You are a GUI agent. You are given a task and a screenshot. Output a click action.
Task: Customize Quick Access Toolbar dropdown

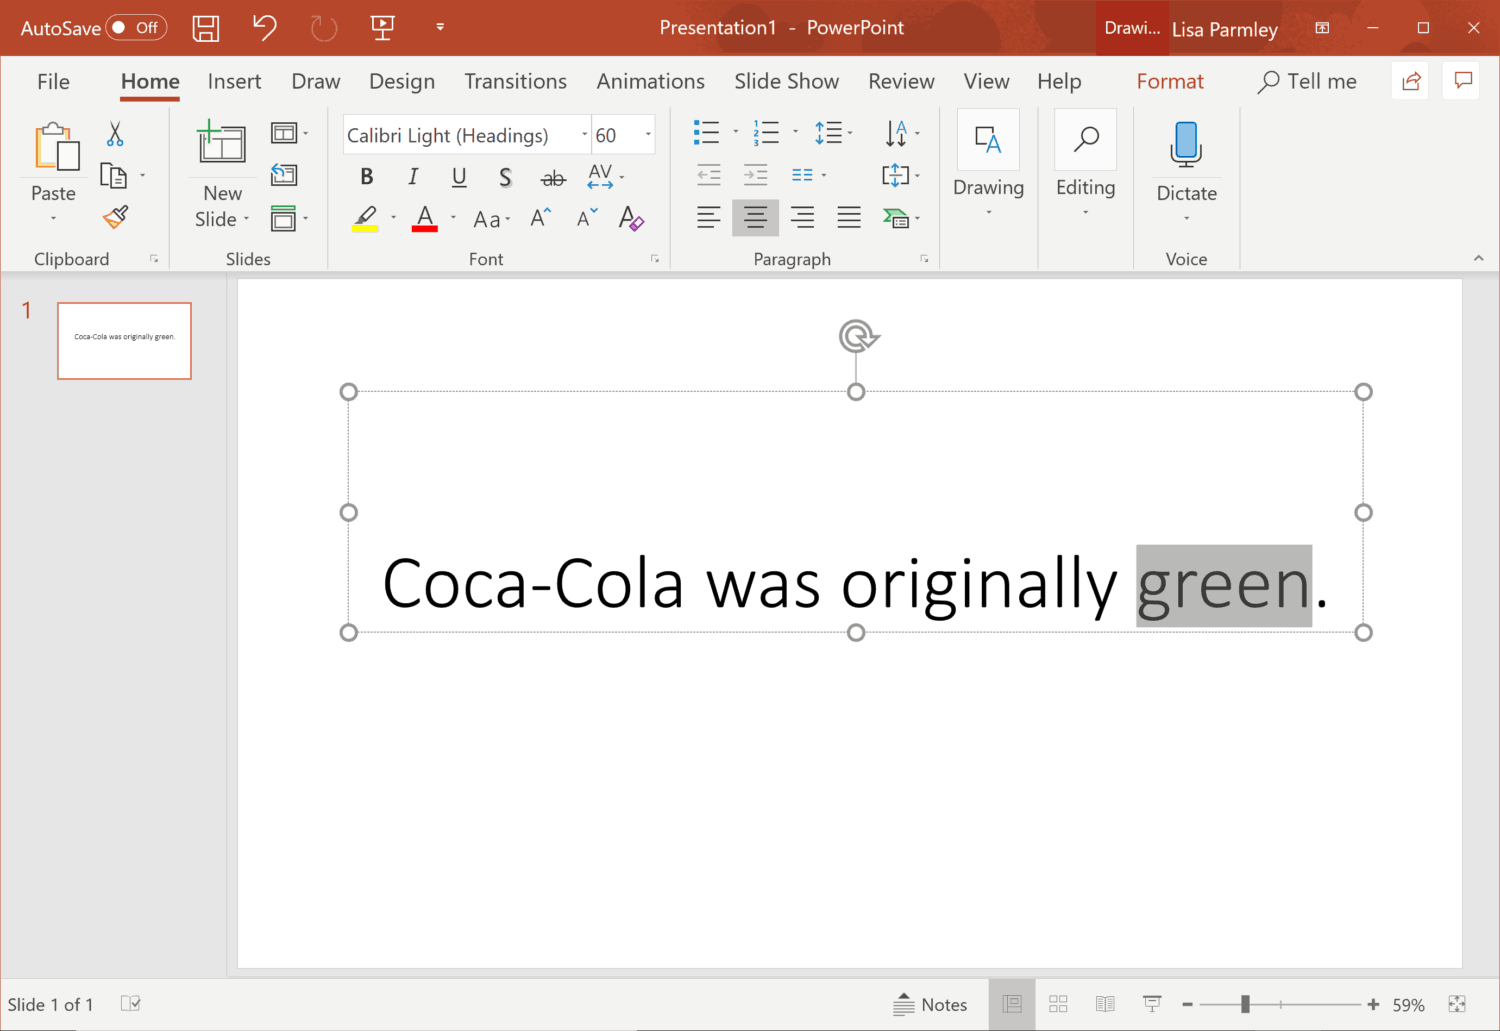tap(440, 28)
